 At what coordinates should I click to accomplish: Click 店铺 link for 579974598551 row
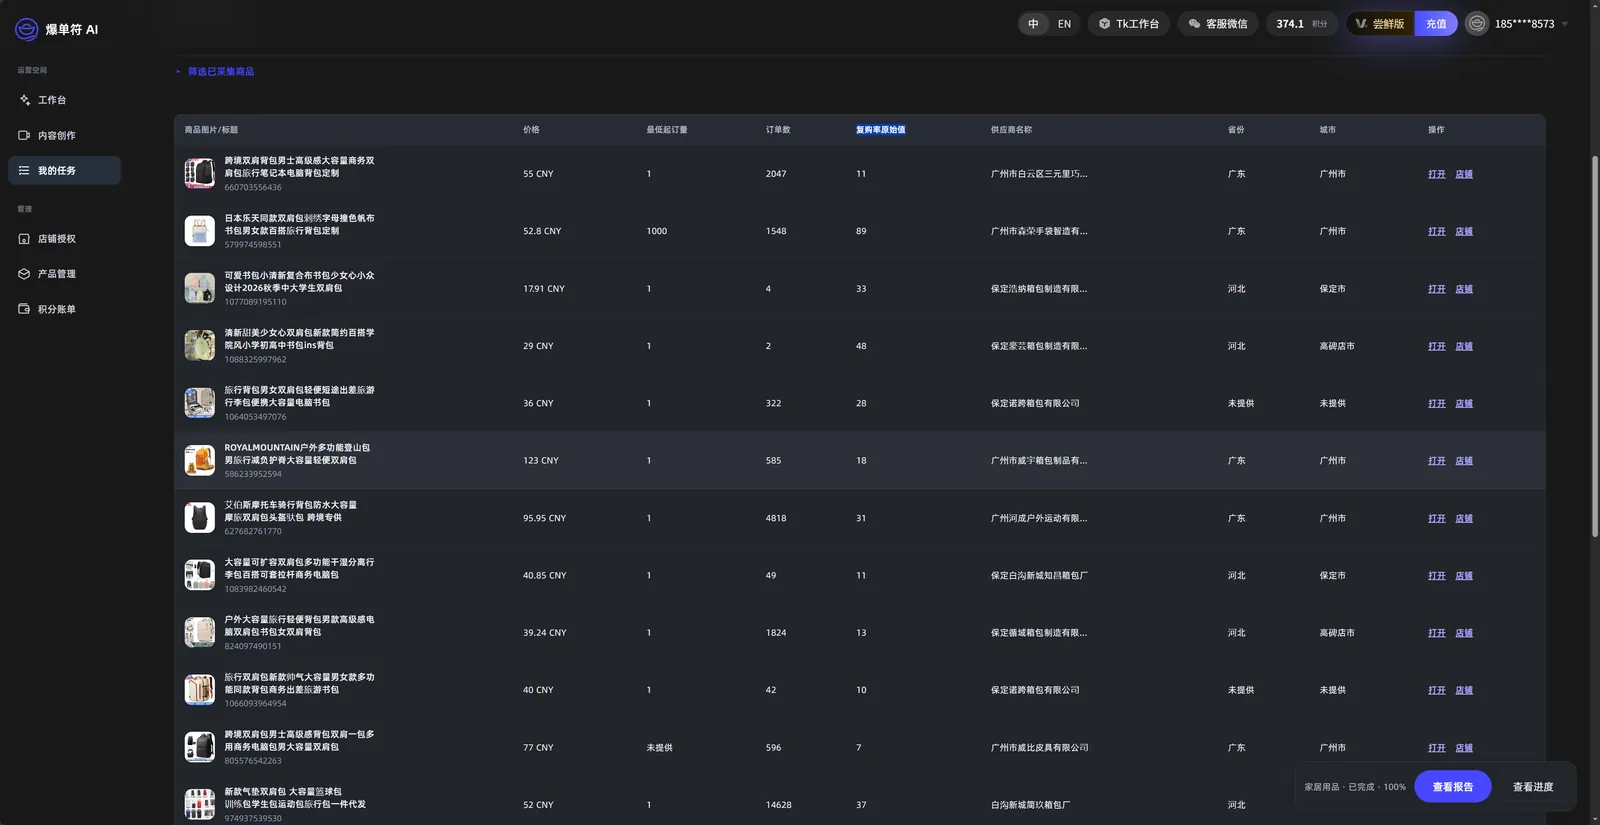point(1464,231)
